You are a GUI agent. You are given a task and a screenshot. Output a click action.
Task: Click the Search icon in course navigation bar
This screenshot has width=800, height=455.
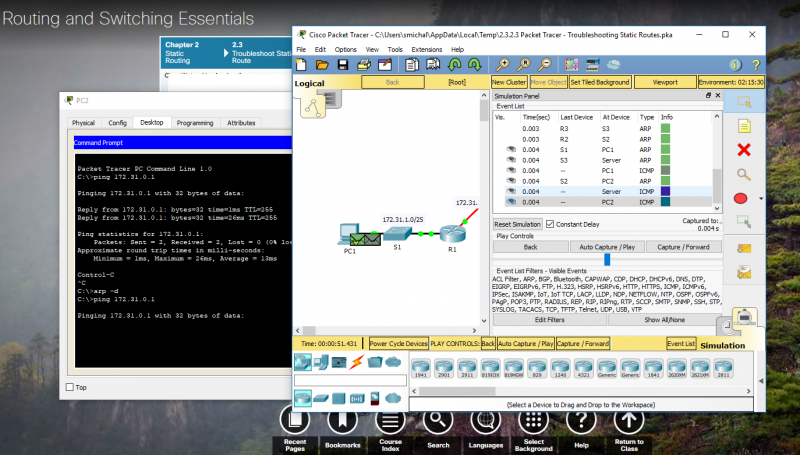point(438,421)
